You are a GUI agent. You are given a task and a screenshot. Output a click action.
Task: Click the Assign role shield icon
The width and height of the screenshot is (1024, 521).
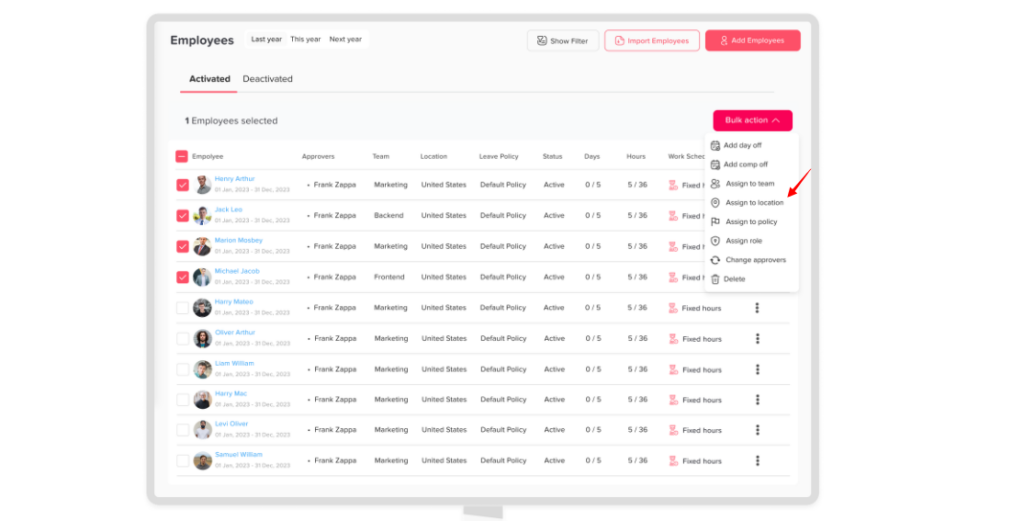tap(715, 241)
